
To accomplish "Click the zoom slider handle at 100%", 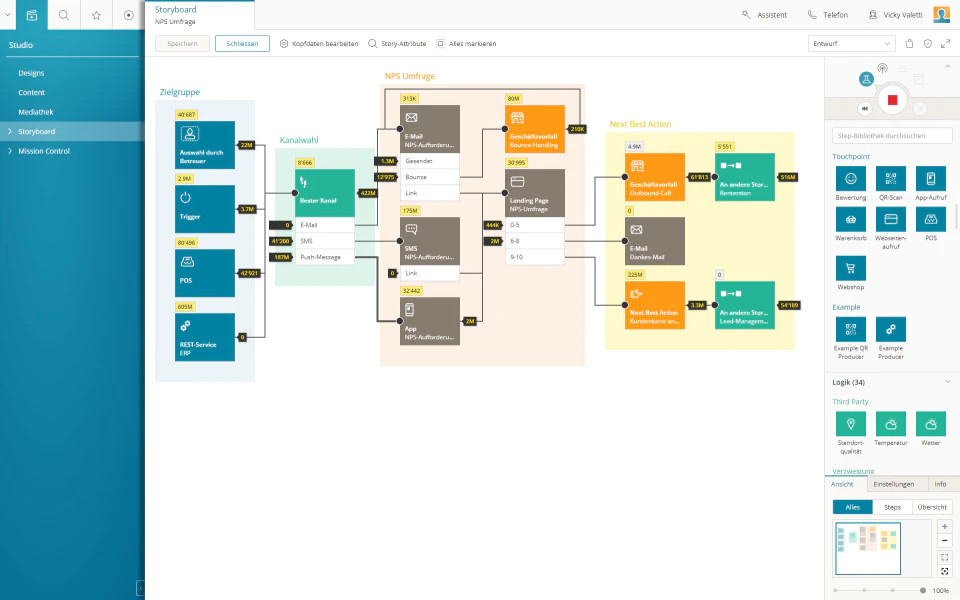I will click(x=923, y=590).
